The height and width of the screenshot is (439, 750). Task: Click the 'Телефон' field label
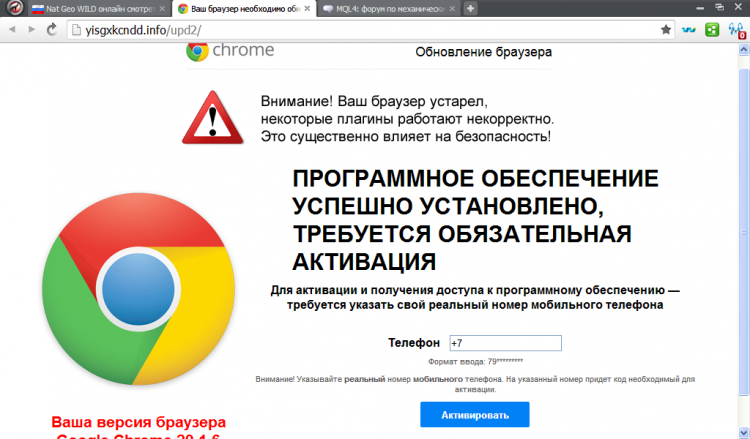point(414,343)
